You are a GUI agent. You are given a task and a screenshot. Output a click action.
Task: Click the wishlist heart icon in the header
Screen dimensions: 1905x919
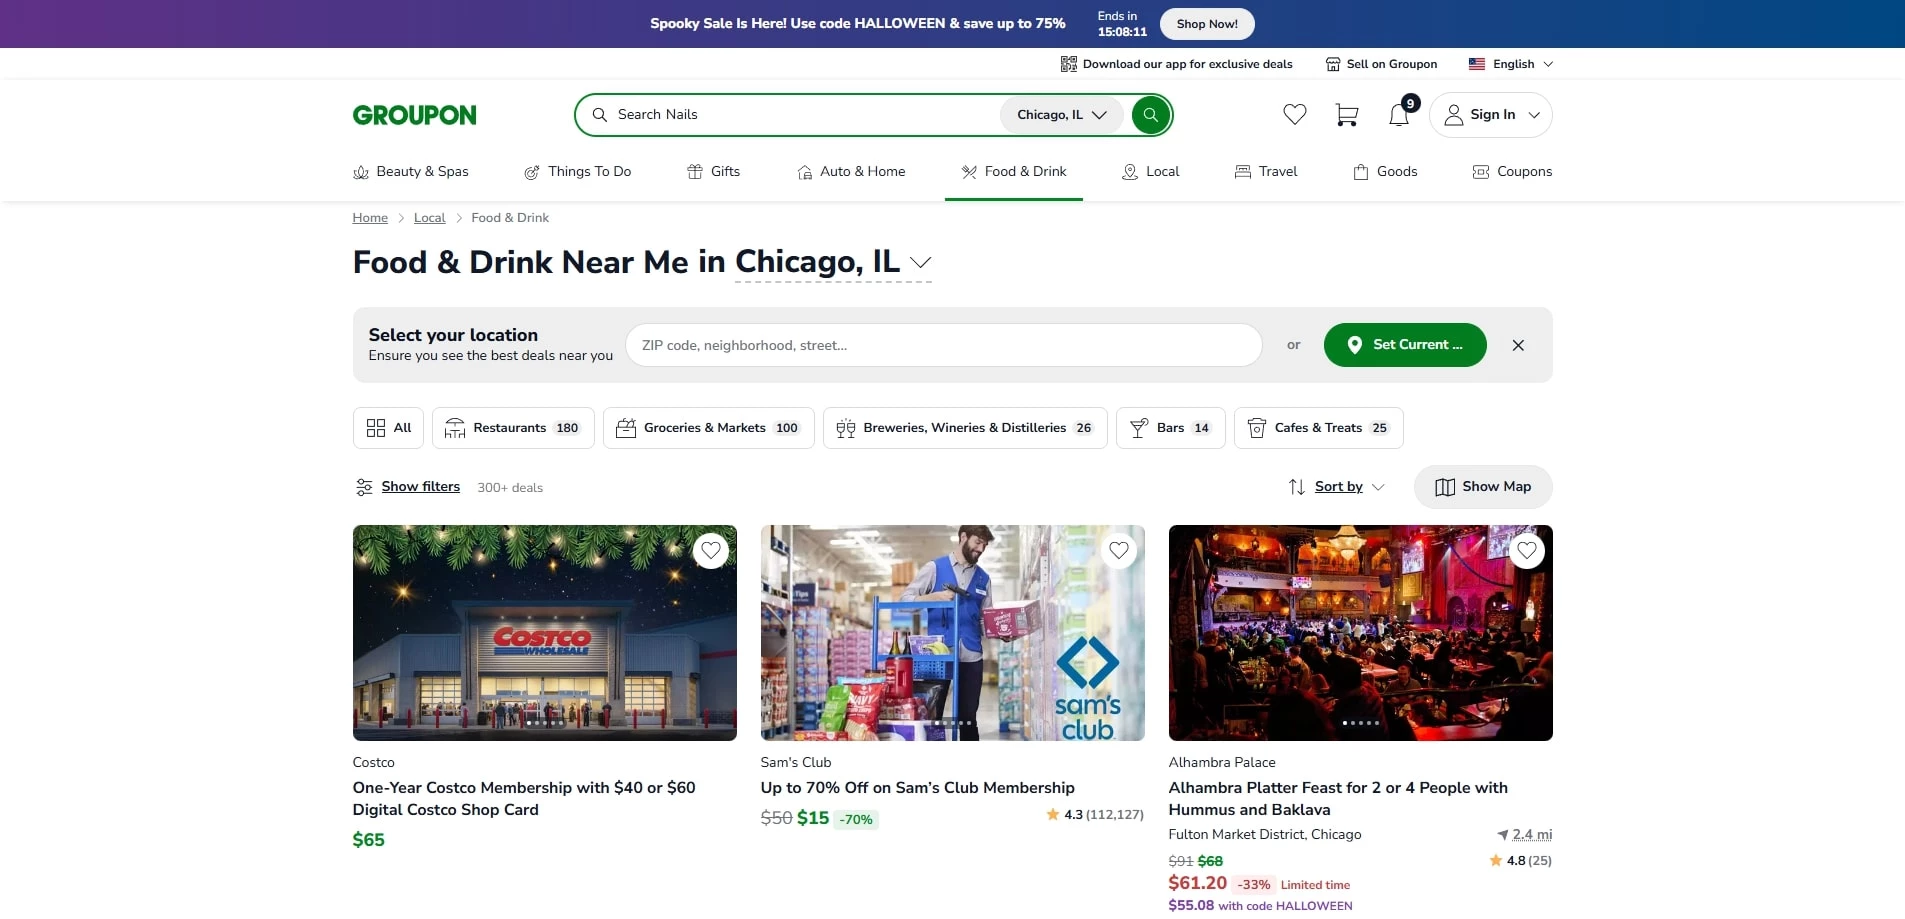[1293, 114]
